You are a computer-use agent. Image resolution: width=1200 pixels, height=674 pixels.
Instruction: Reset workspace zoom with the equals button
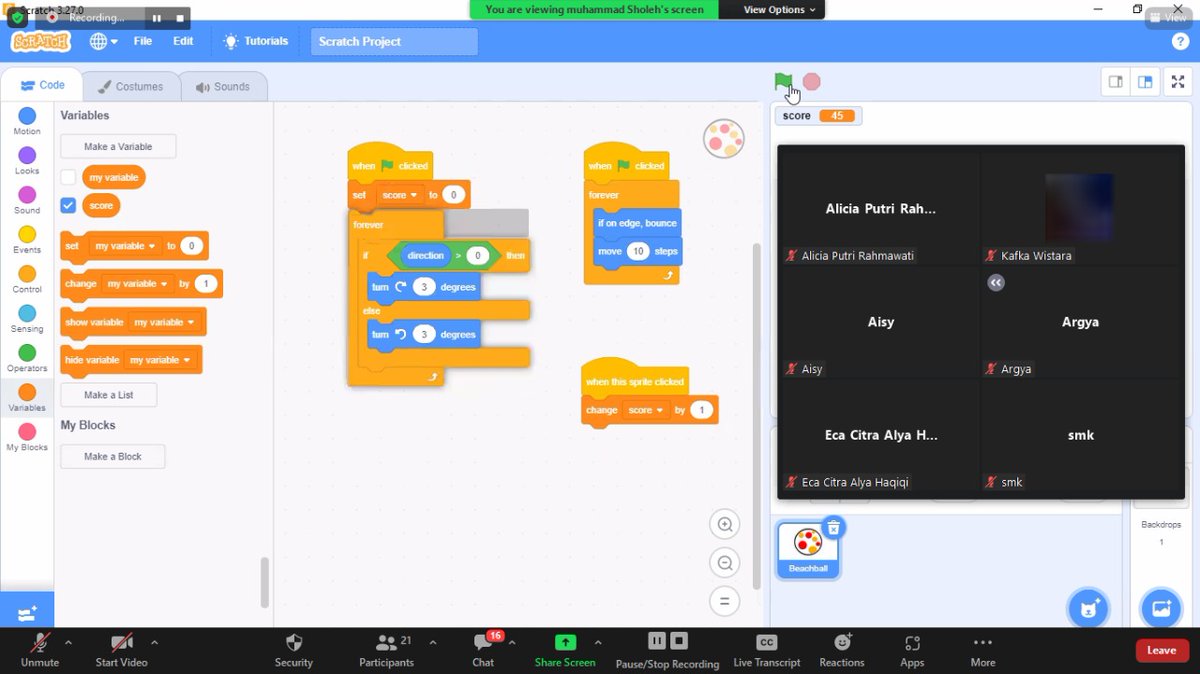point(725,600)
